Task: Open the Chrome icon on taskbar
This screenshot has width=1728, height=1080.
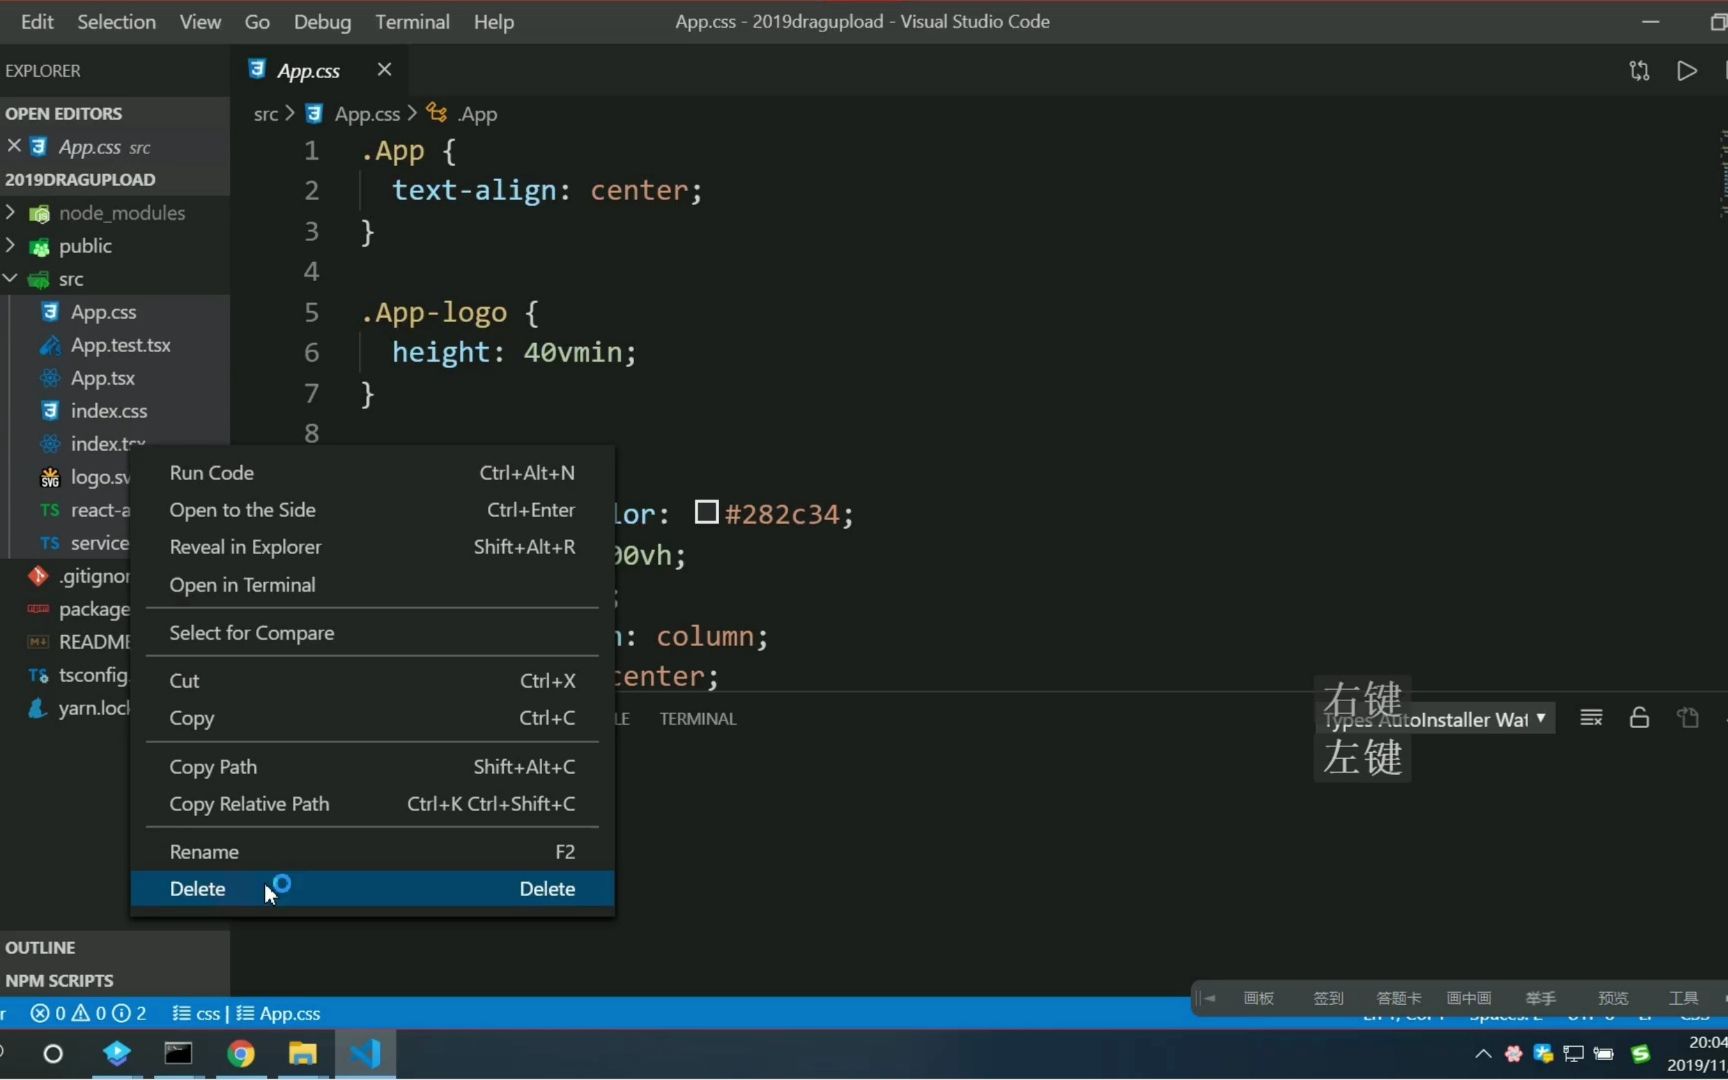Action: coord(240,1054)
